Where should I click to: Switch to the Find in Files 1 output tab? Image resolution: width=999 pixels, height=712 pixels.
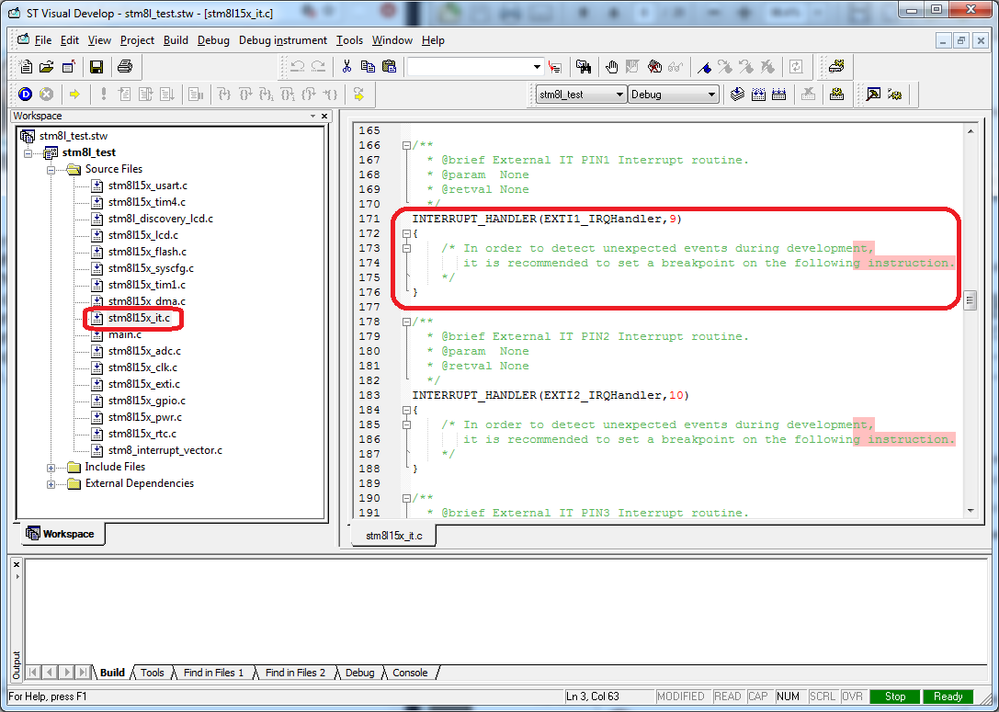213,673
